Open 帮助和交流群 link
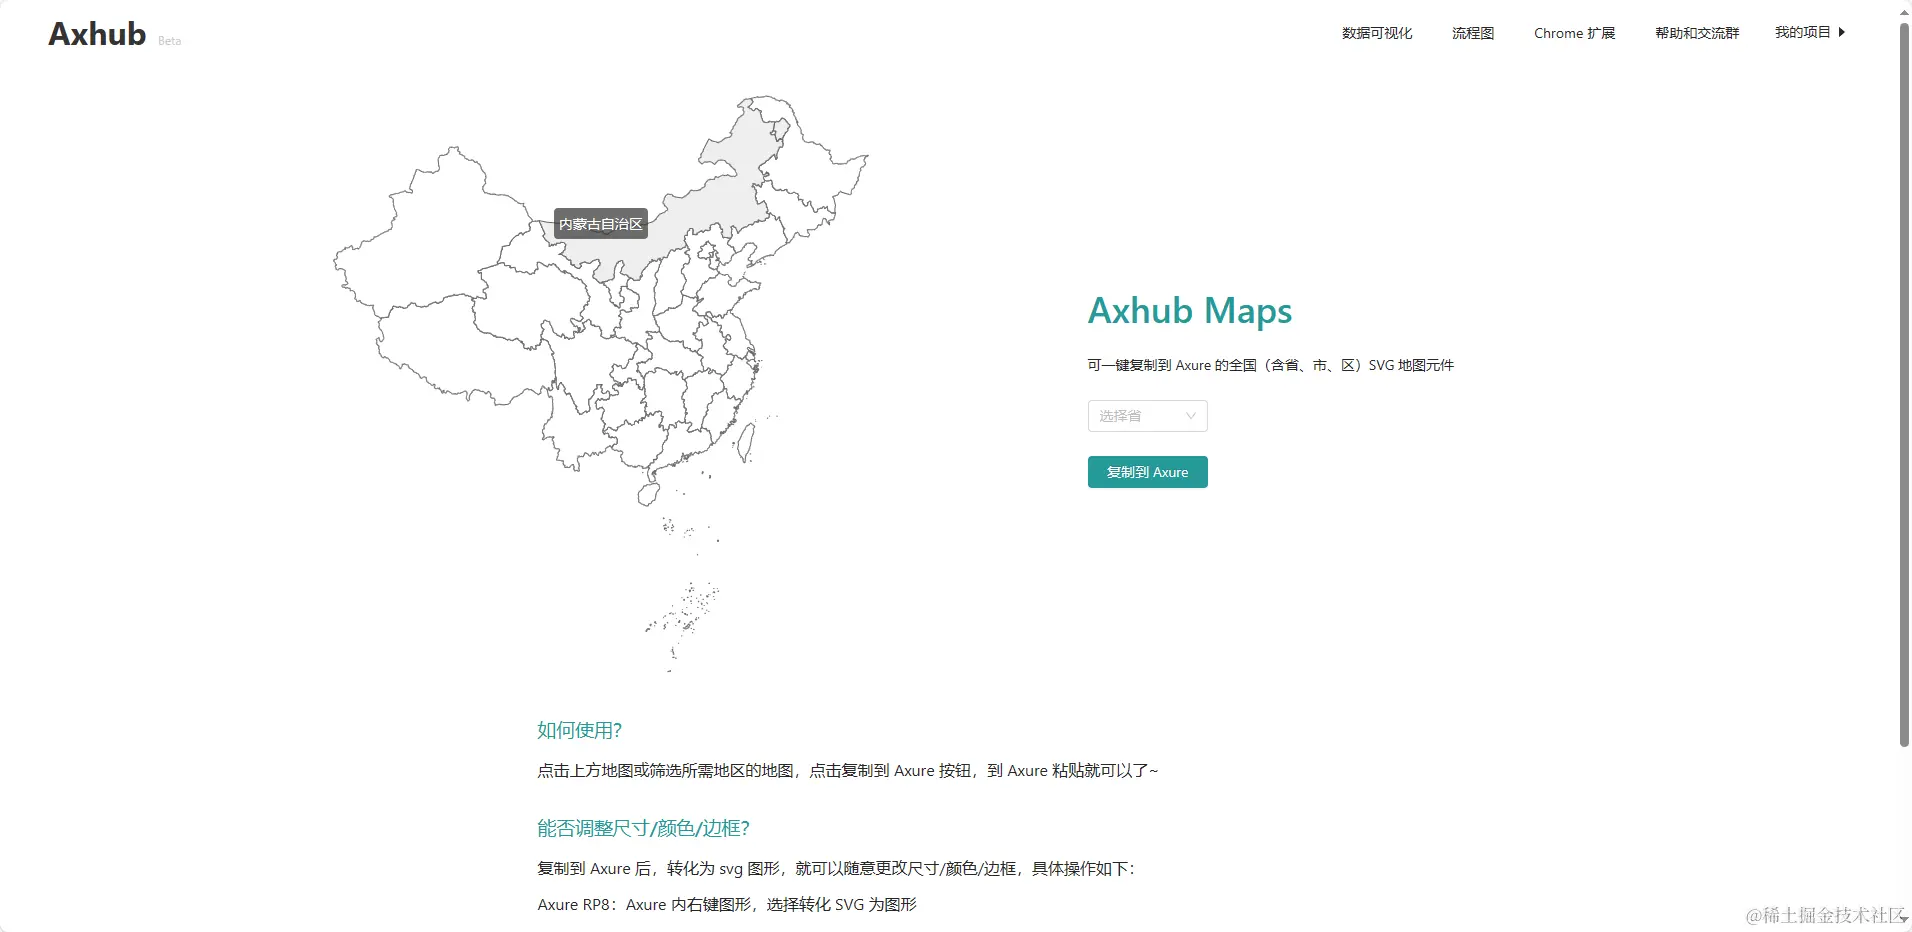The width and height of the screenshot is (1912, 932). pos(1697,33)
